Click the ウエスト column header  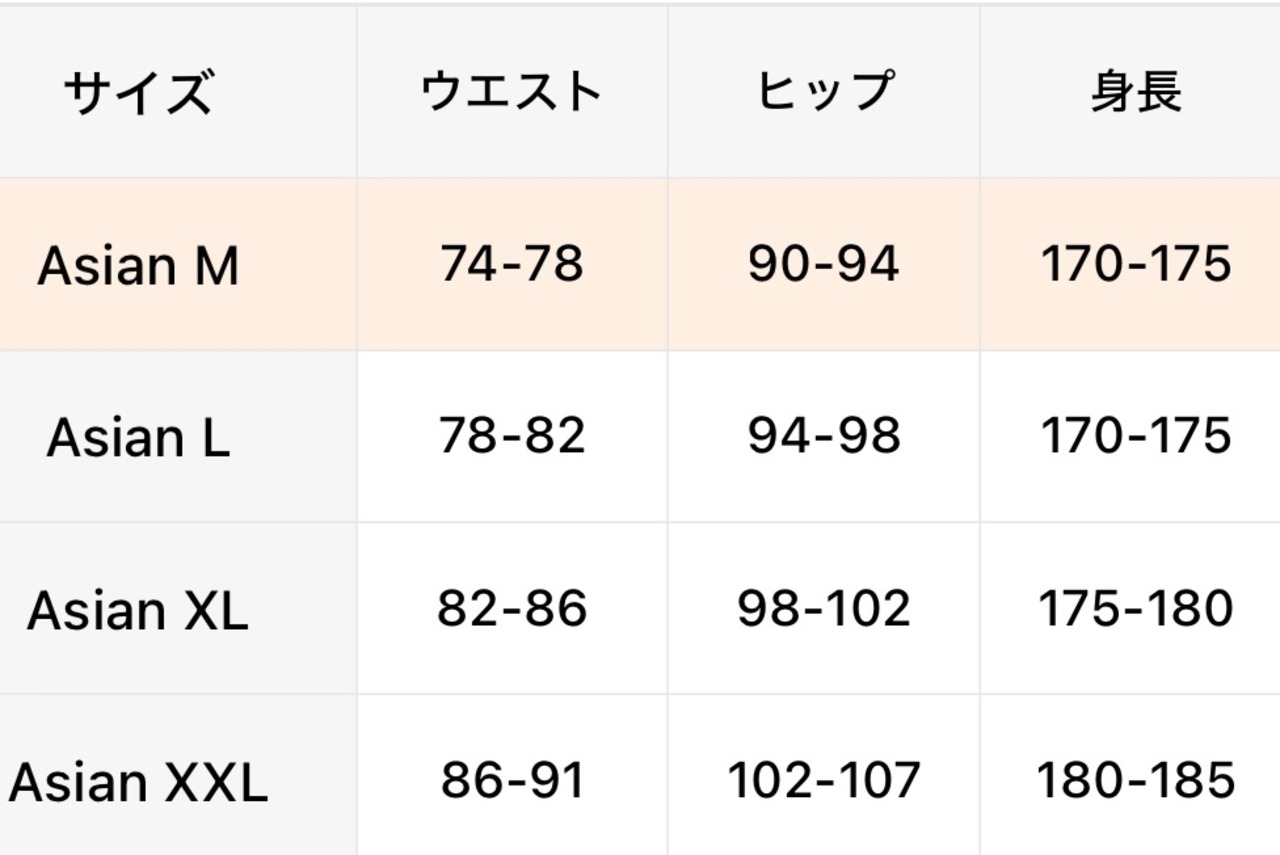511,92
